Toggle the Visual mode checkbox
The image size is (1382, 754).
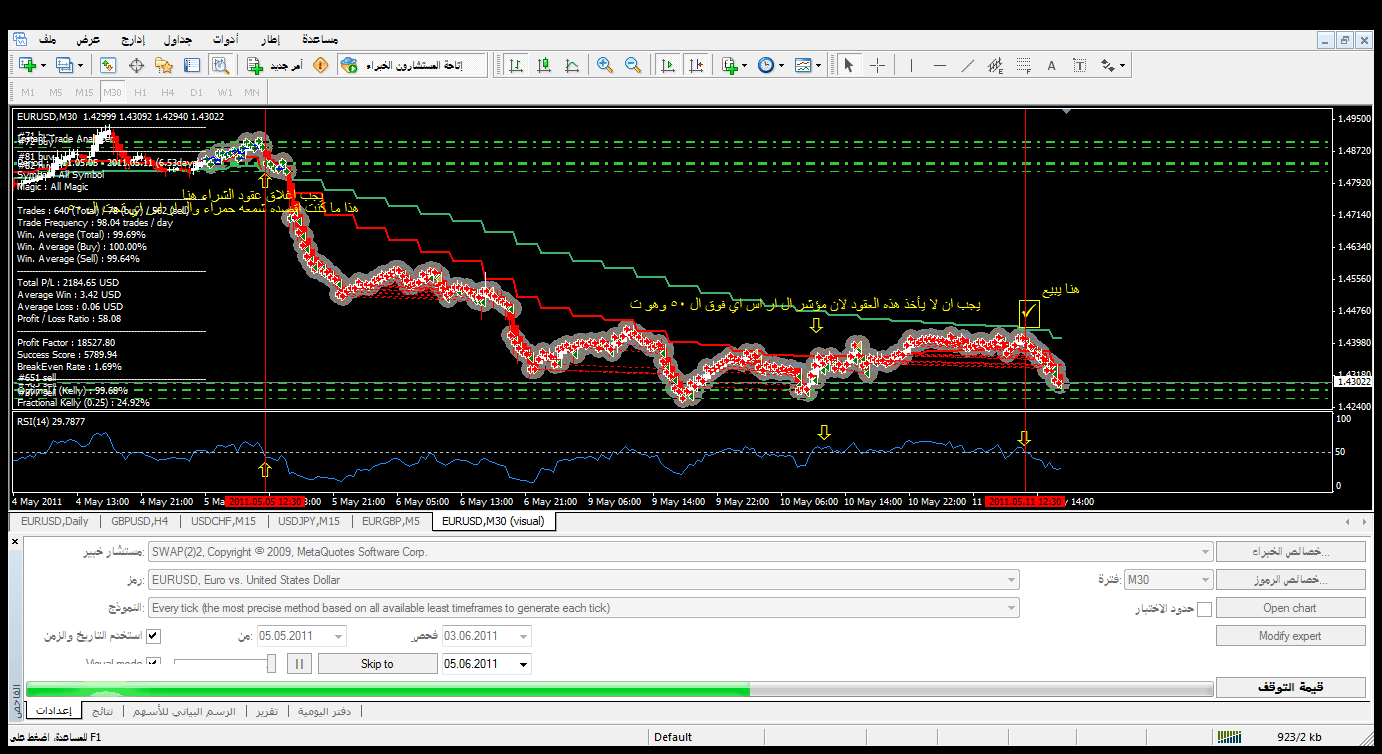[153, 663]
